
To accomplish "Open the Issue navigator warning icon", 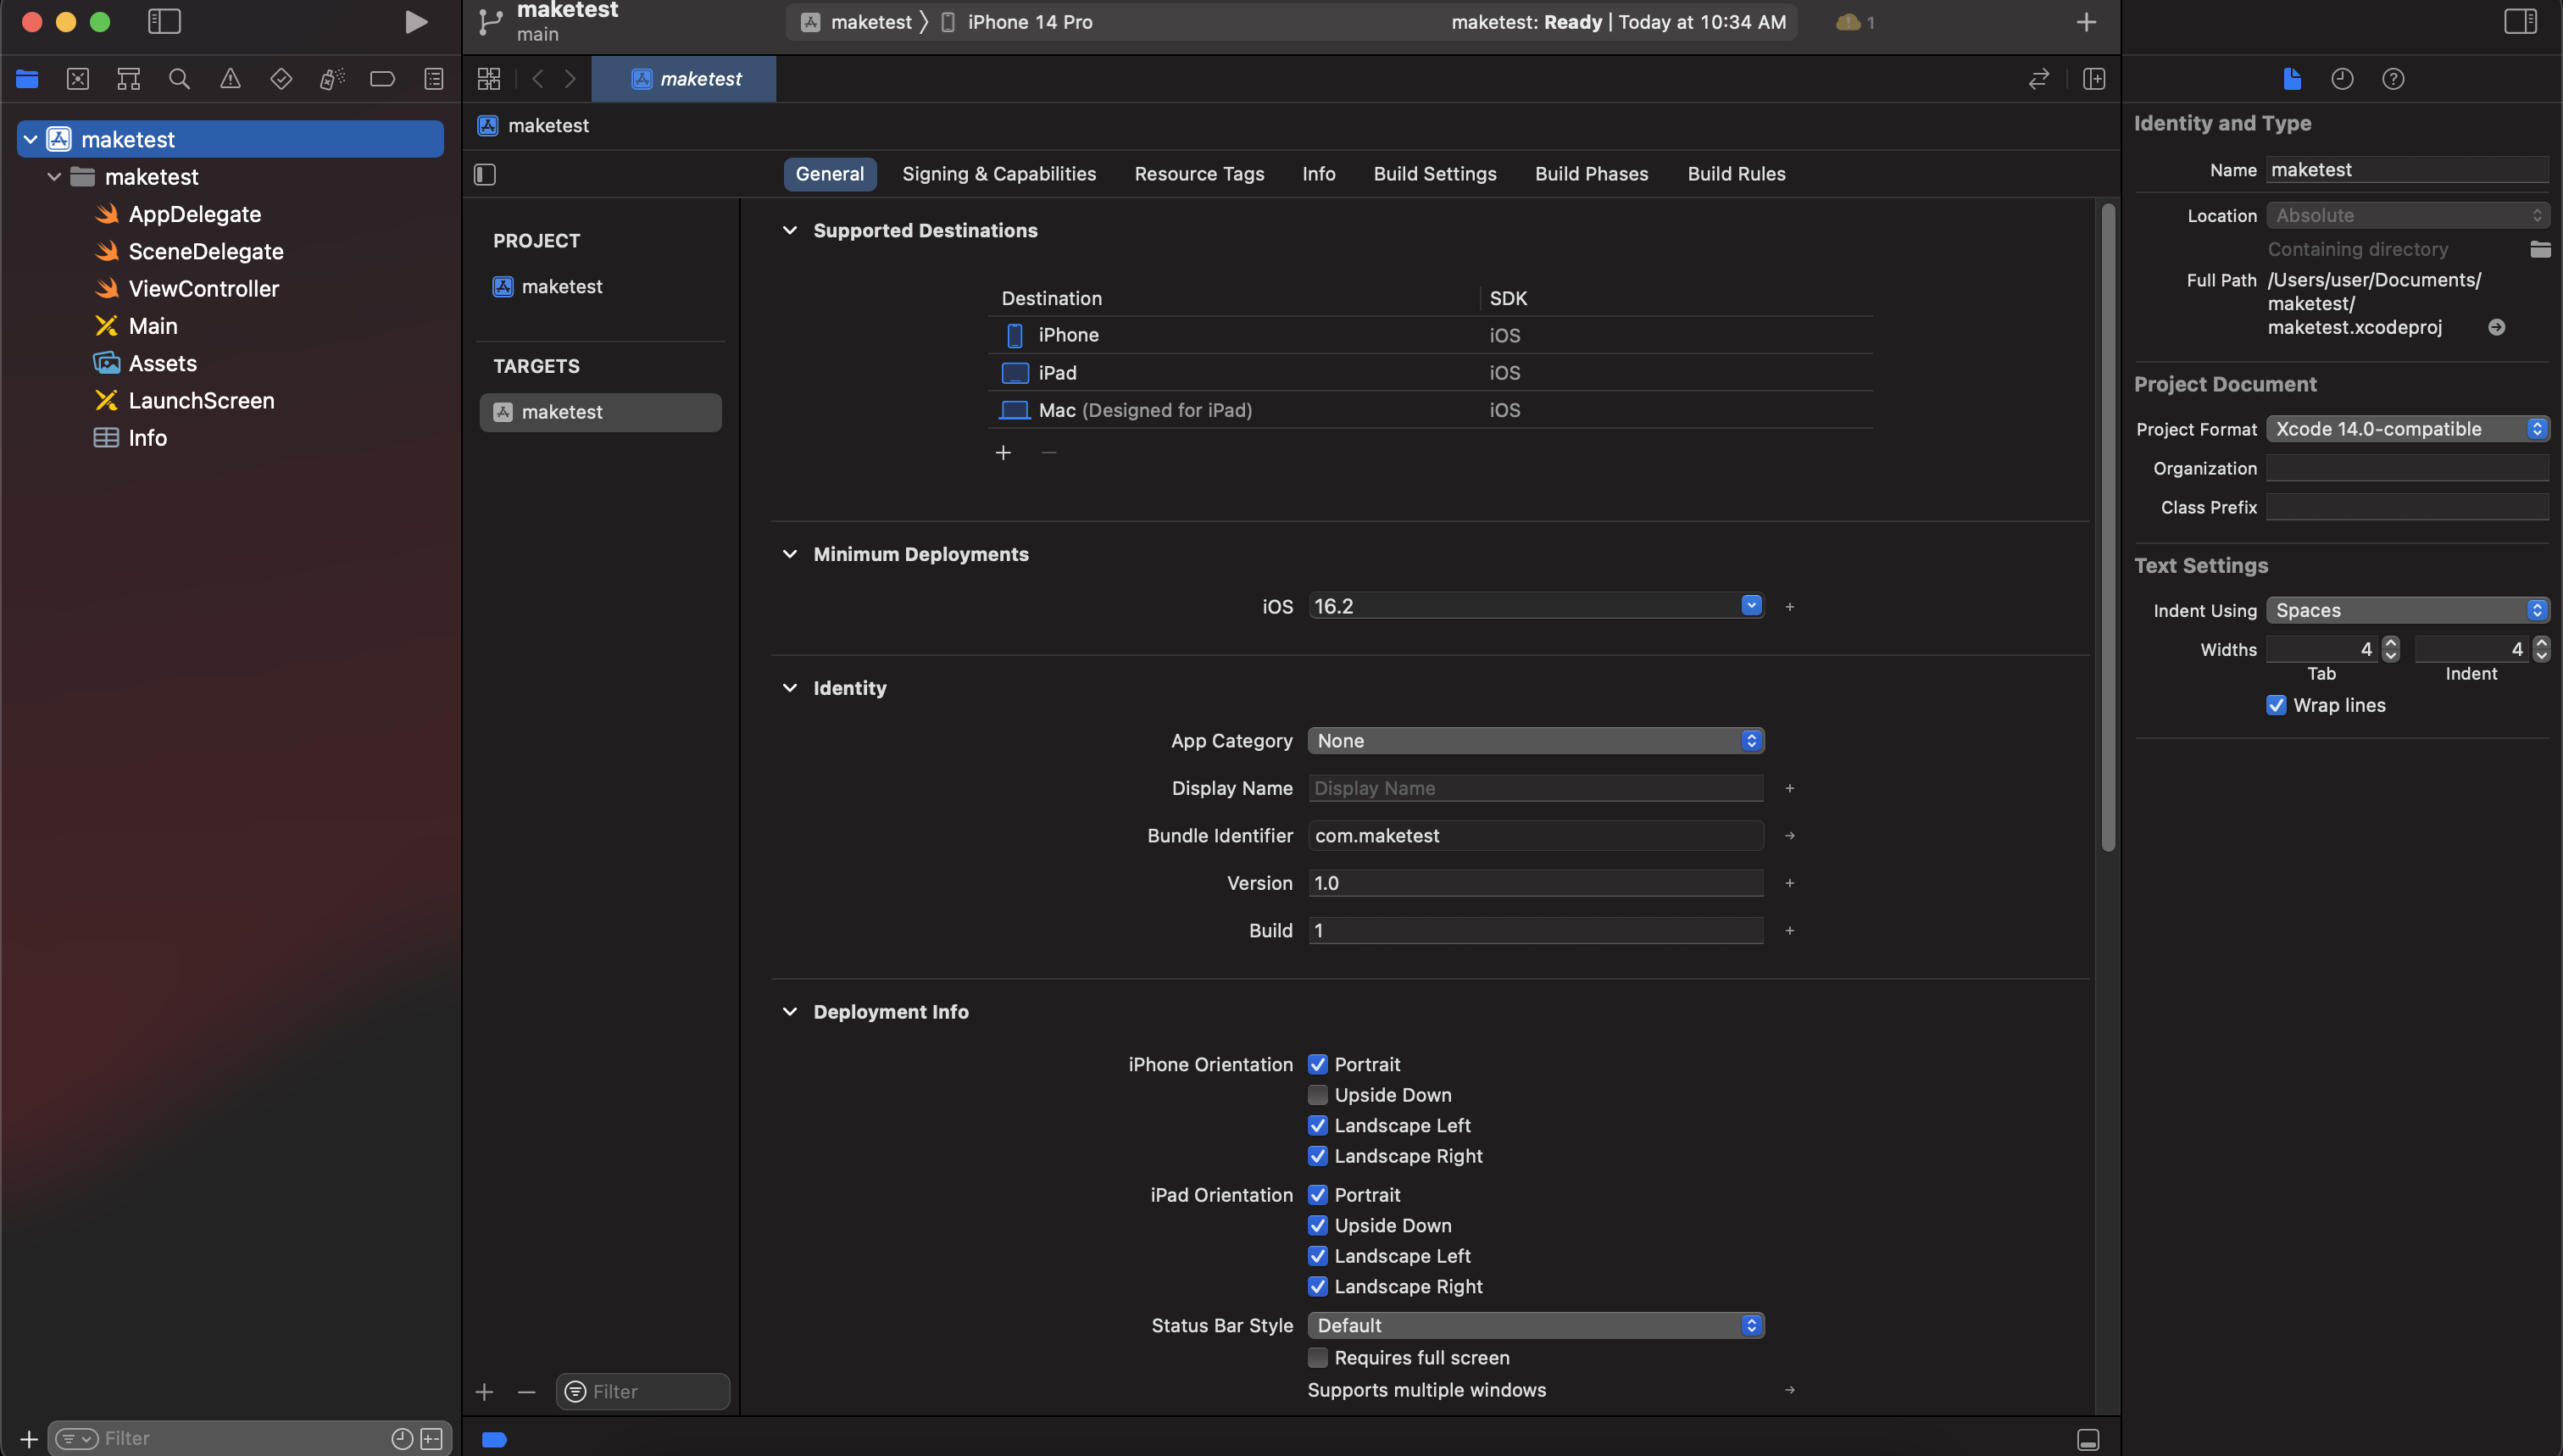I will point(230,79).
